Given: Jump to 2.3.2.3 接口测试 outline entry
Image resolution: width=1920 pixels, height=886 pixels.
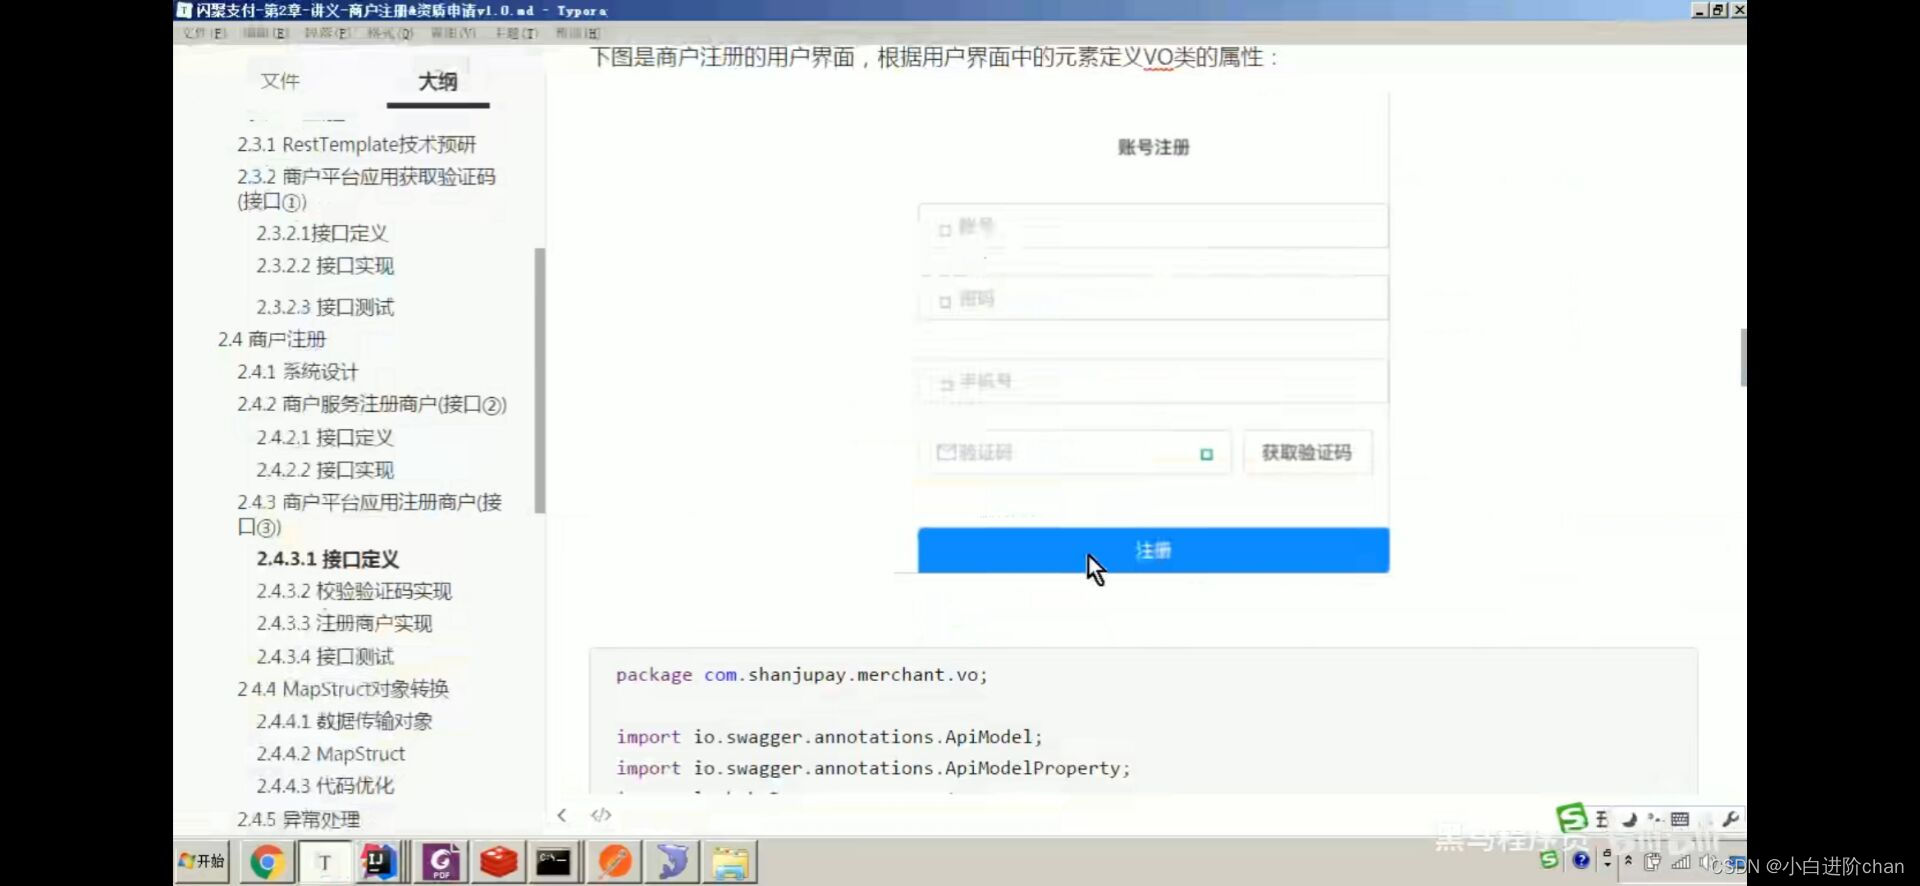Looking at the screenshot, I should (325, 306).
